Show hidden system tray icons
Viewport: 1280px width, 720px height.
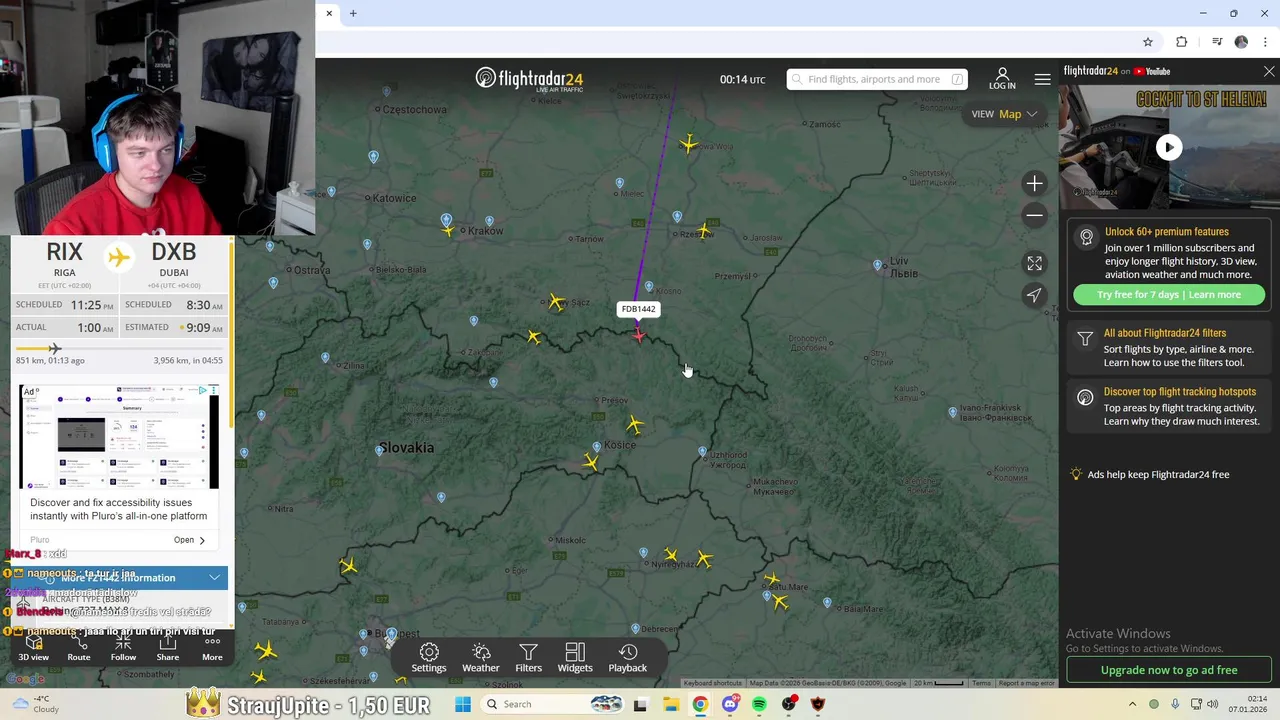[1132, 704]
